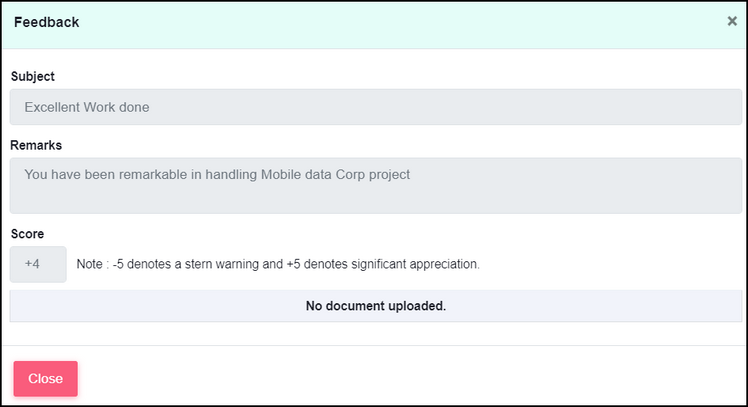Image resolution: width=748 pixels, height=407 pixels.
Task: Click the empty area of the dialog header bar
Action: [x=400, y=22]
